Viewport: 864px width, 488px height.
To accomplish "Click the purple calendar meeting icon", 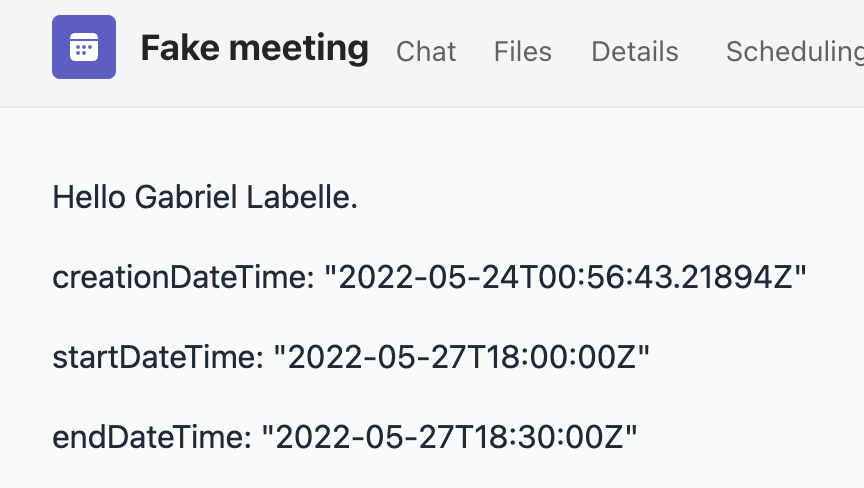I will [84, 47].
